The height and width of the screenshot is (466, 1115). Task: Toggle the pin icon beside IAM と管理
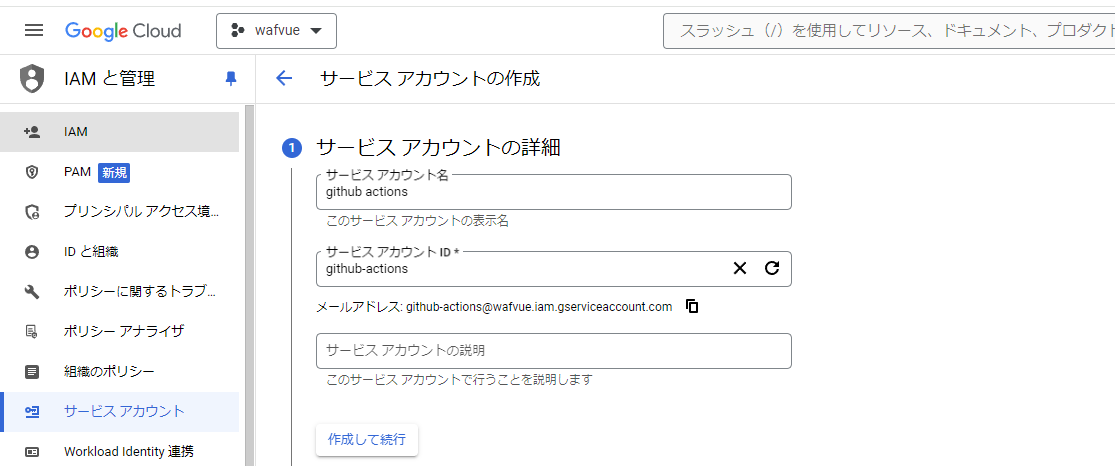(x=230, y=78)
